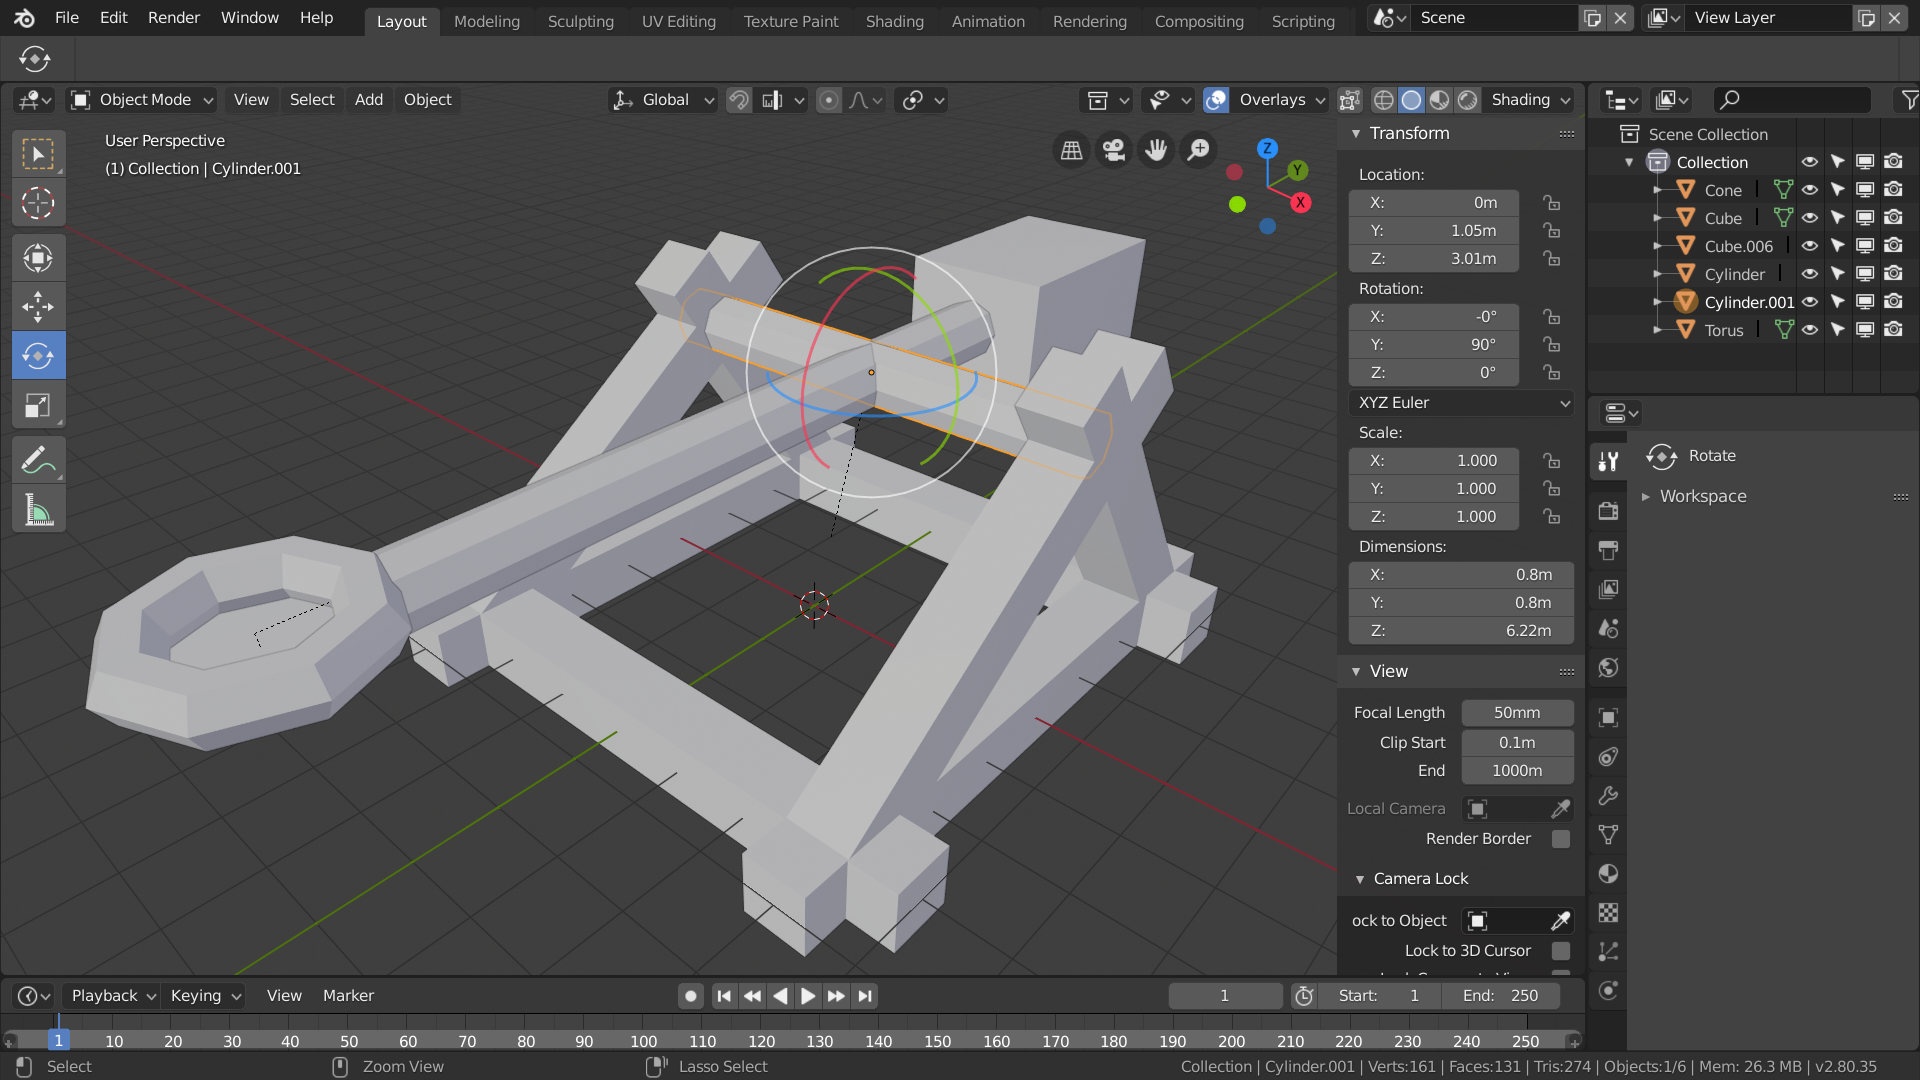Viewport: 1920px width, 1080px height.
Task: Open the Render menu
Action: point(174,18)
